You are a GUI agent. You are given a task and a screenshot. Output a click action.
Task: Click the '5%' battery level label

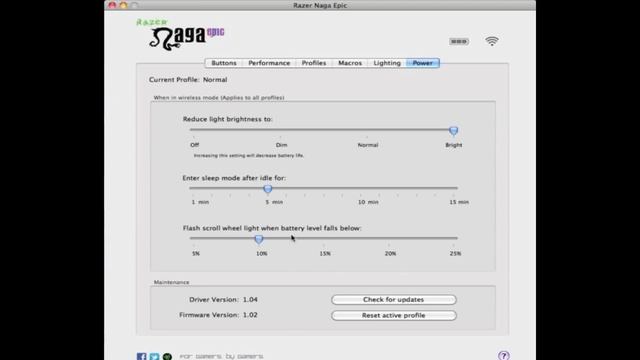196,253
